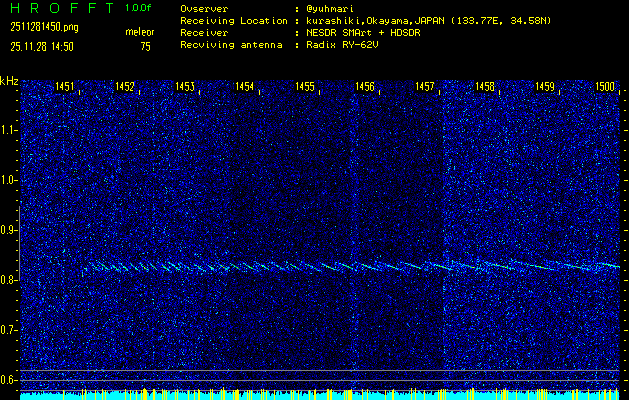
Task: Click the 1458 time marker
Action: [485, 87]
